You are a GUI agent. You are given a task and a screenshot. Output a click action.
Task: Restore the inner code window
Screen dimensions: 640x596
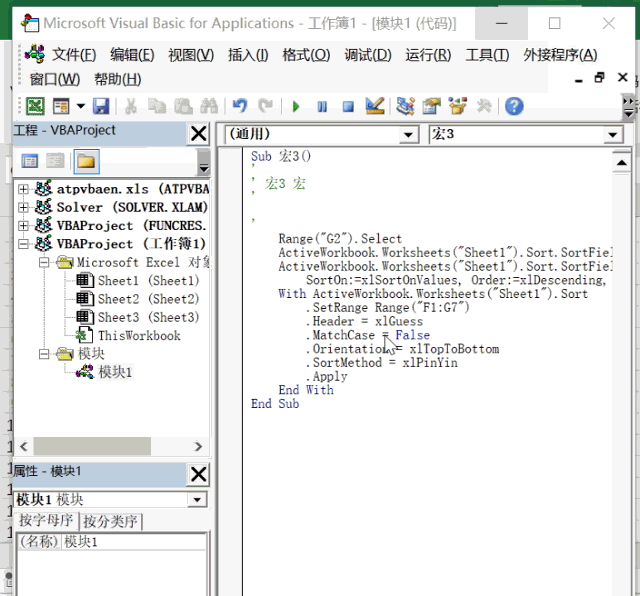pyautogui.click(x=600, y=77)
